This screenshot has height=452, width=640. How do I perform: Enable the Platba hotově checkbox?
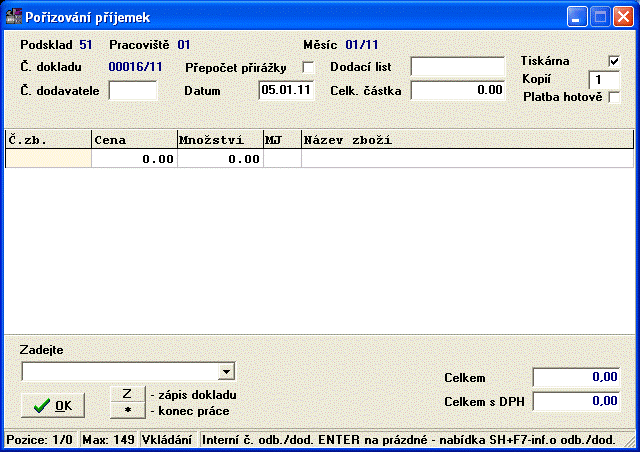coord(614,97)
